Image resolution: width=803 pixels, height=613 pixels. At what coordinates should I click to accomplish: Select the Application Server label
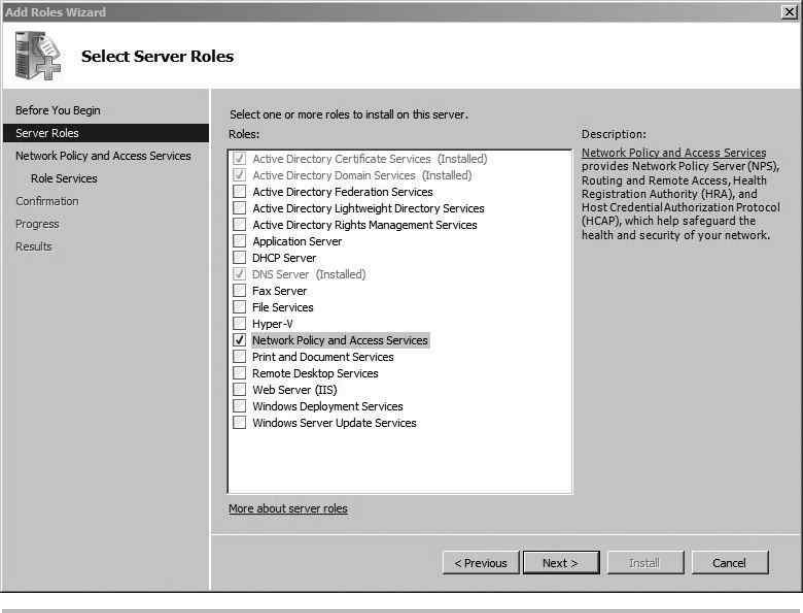tap(297, 241)
